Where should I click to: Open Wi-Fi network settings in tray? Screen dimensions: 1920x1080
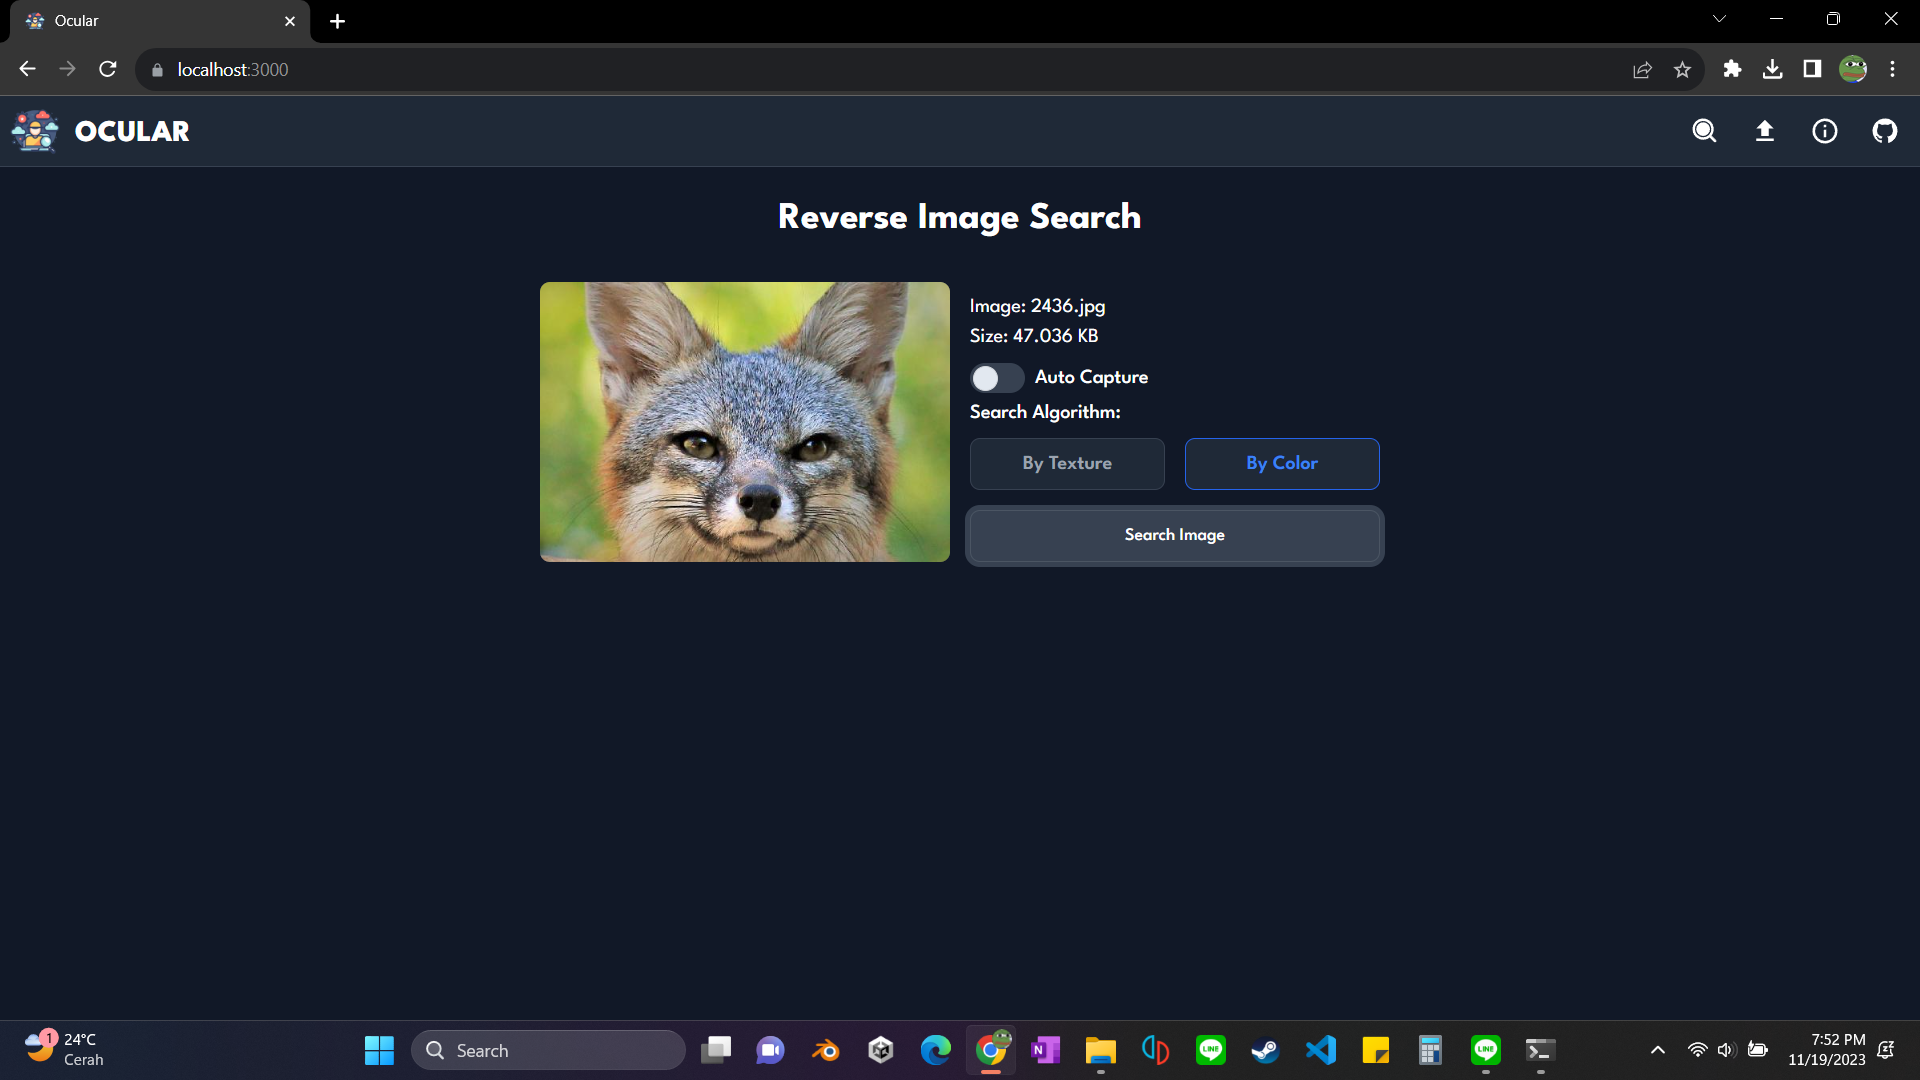(1697, 1050)
